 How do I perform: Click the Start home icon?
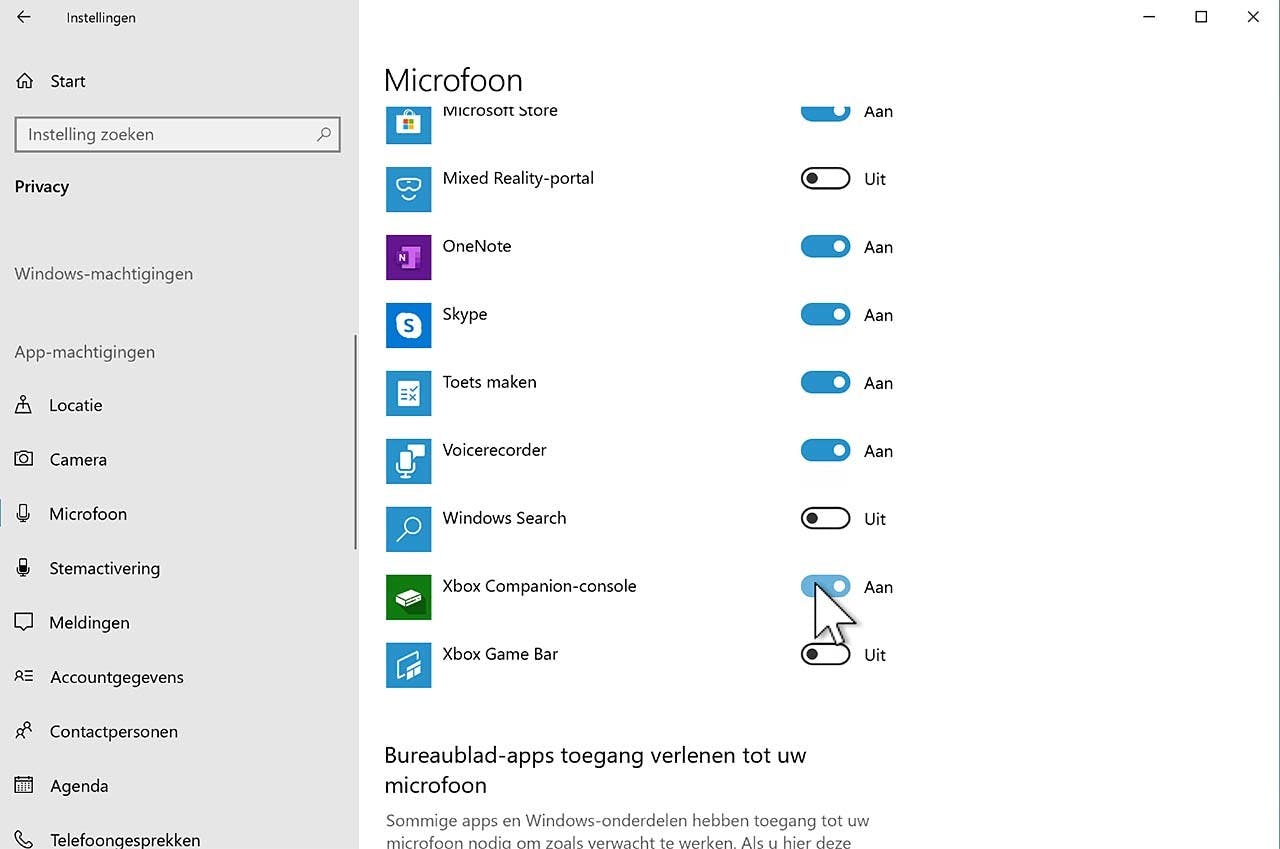25,81
